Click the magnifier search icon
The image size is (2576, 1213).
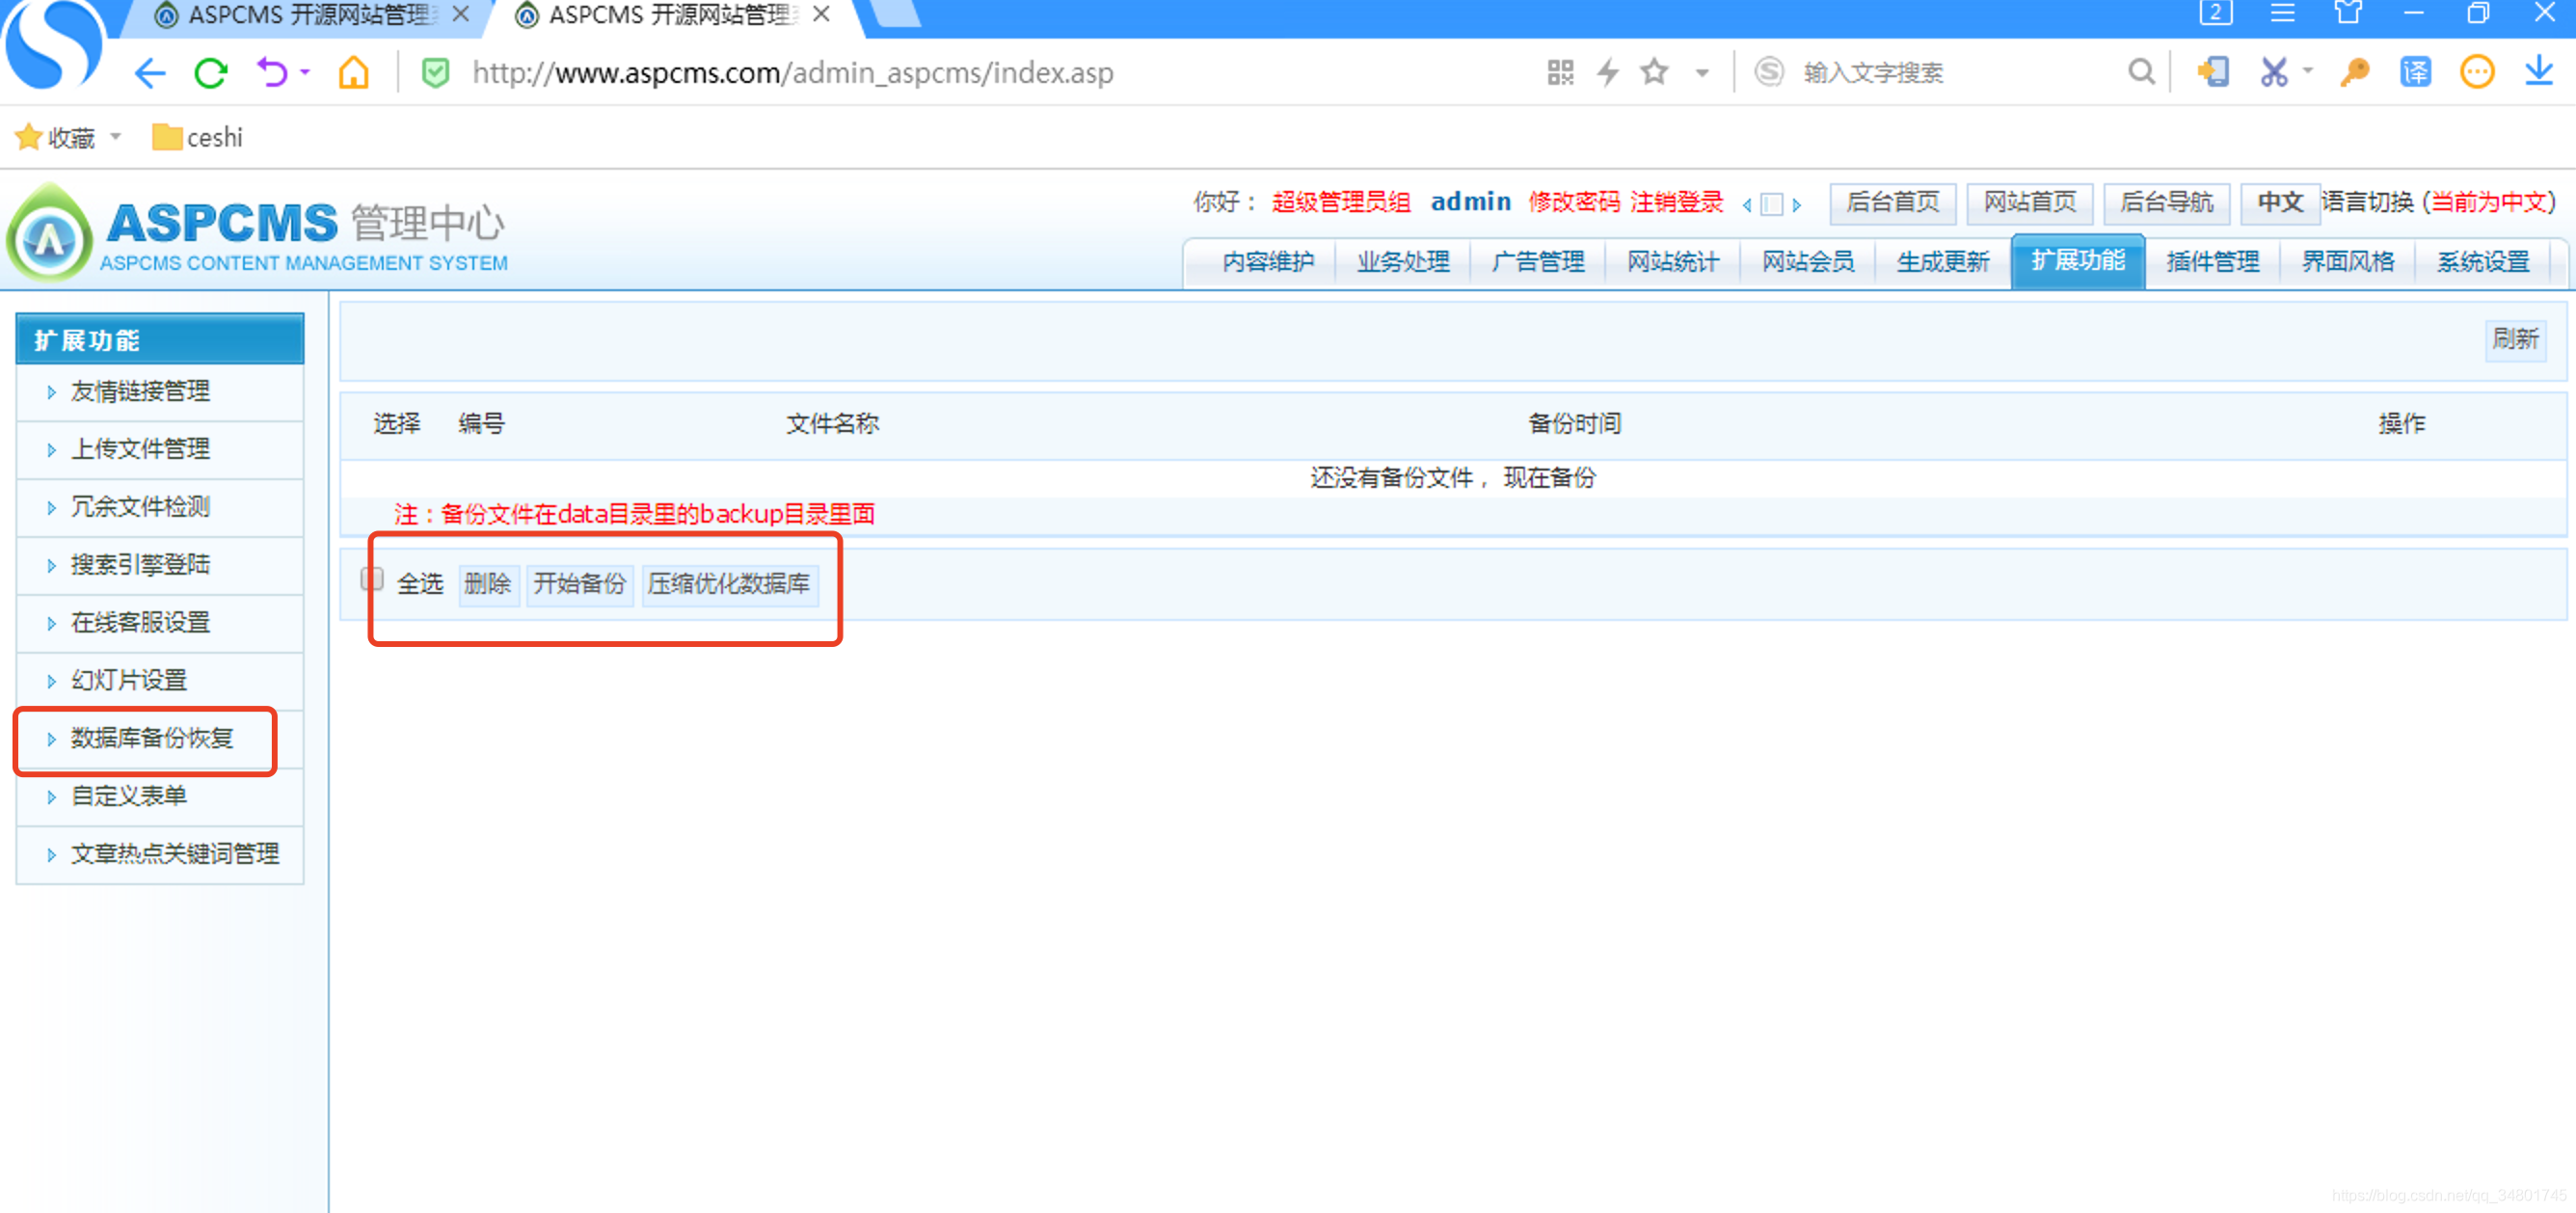coord(2140,72)
